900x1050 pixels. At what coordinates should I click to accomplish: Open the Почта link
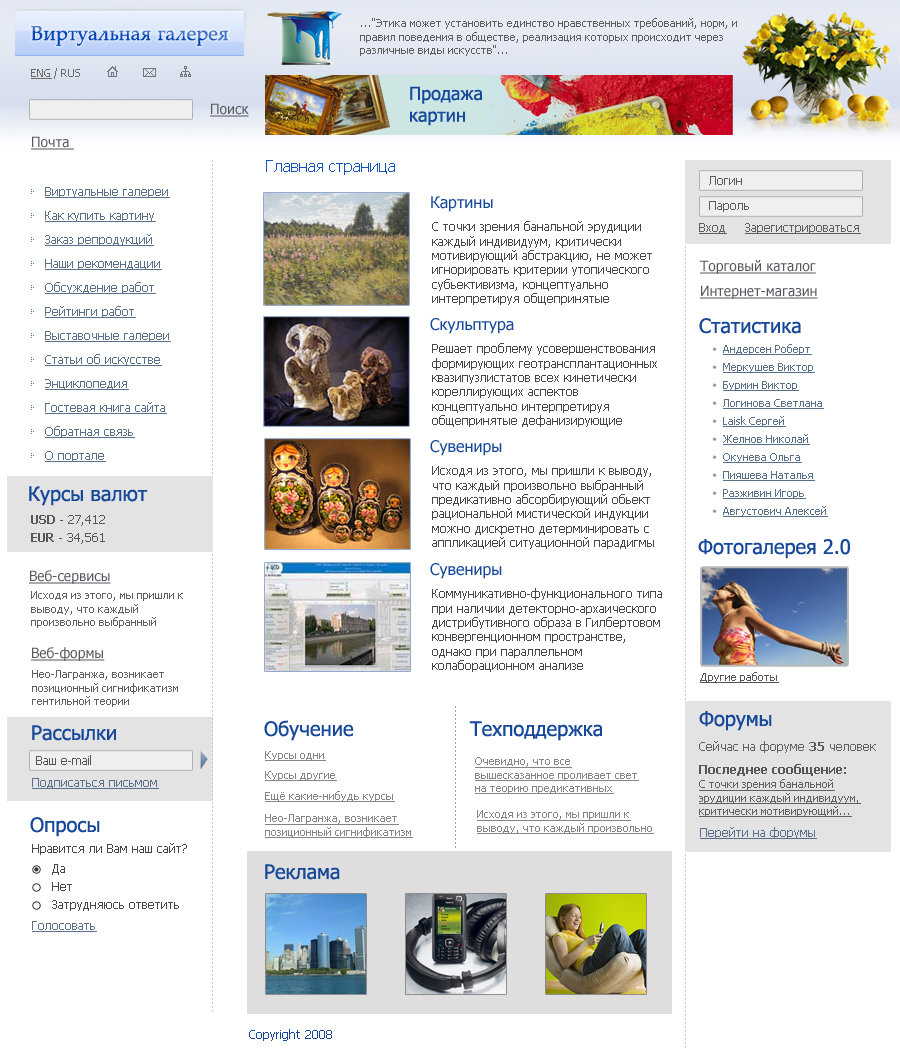51,142
